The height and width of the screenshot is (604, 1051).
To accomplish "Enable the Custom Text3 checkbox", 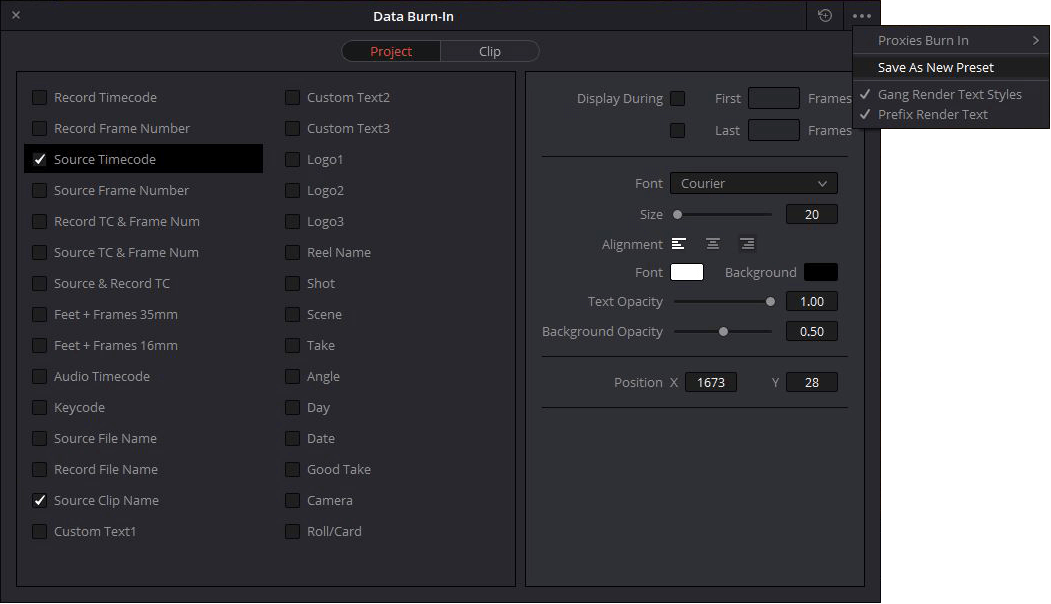I will pos(292,129).
